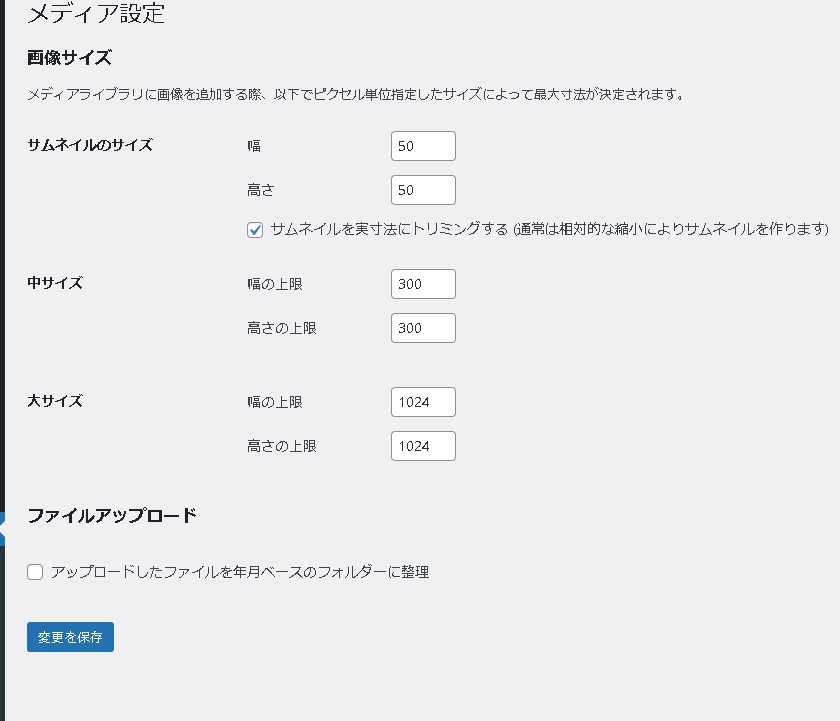The width and height of the screenshot is (840, 721).
Task: Click the 中サイズ 高さの上限 input field
Action: click(423, 328)
